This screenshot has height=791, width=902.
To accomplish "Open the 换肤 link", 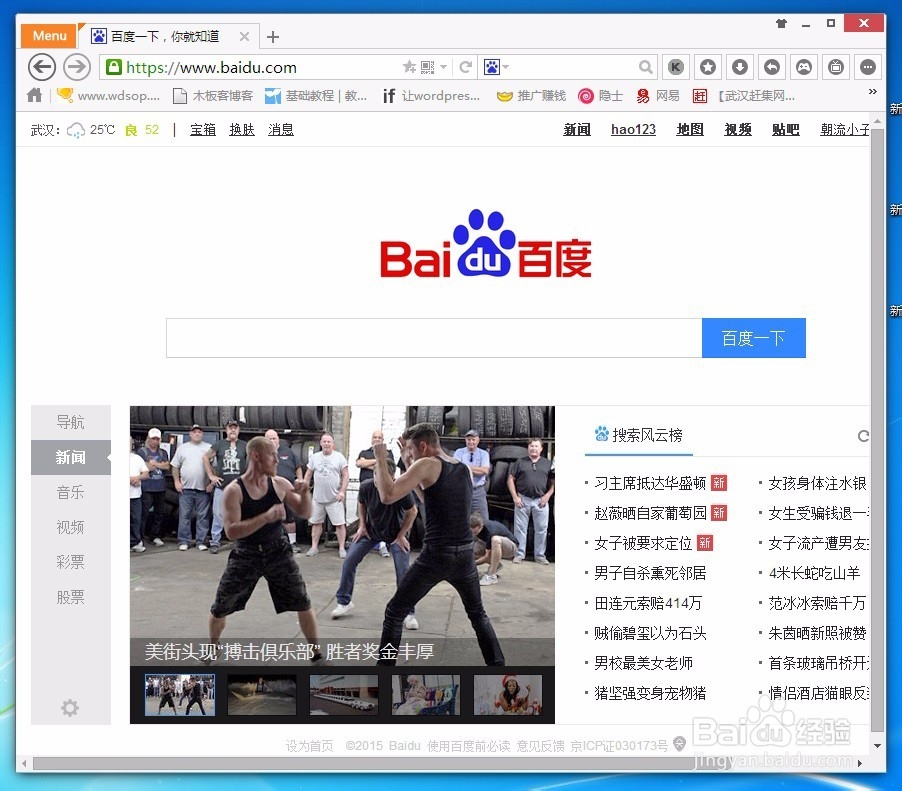I will 242,130.
